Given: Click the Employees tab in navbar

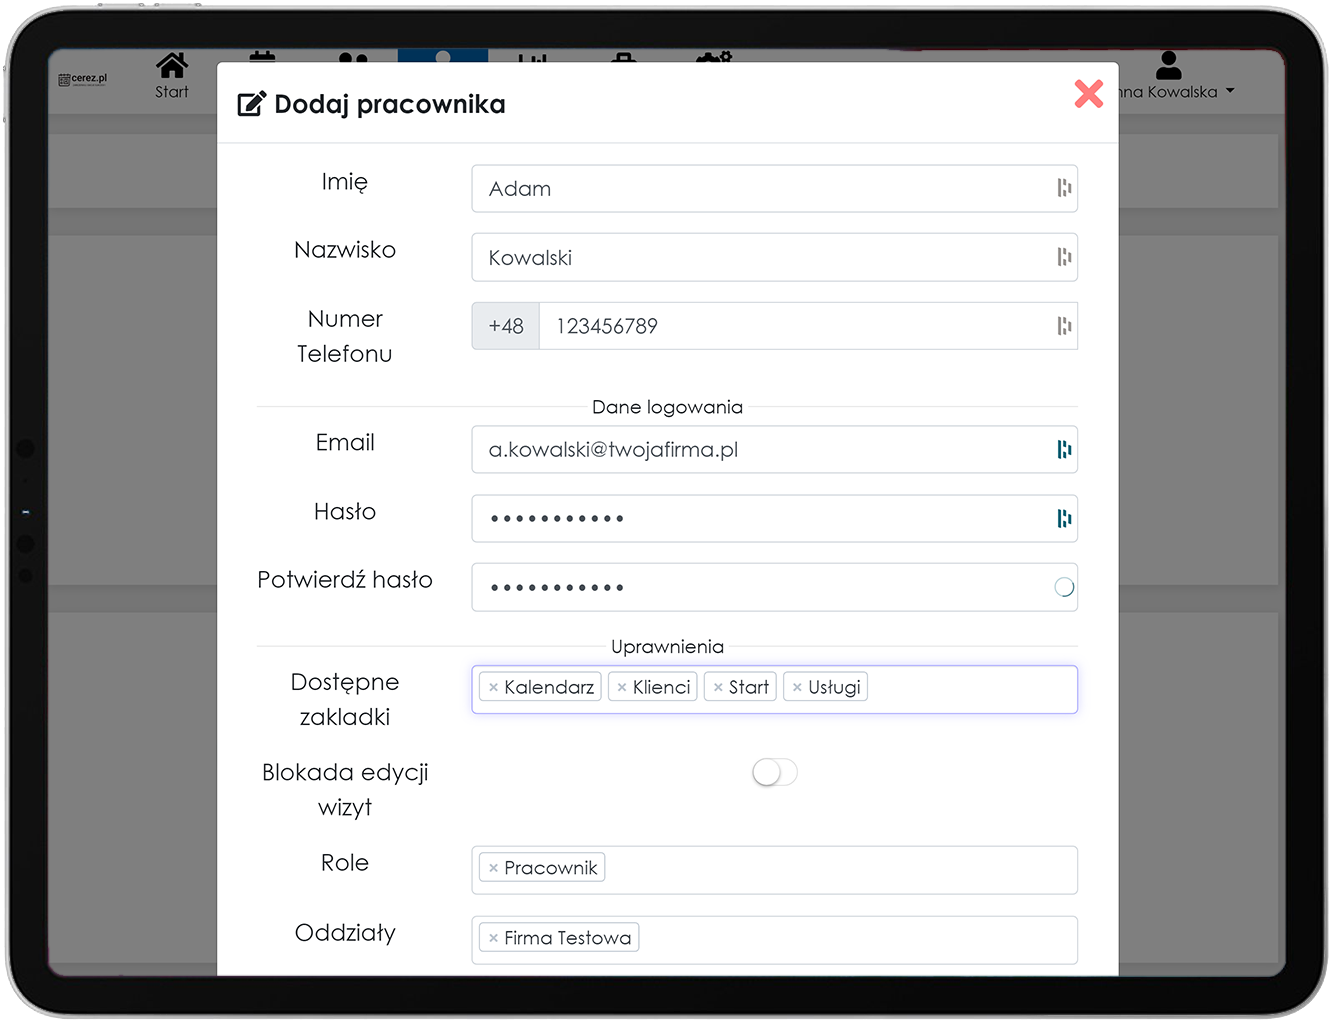Looking at the screenshot, I should (x=443, y=56).
